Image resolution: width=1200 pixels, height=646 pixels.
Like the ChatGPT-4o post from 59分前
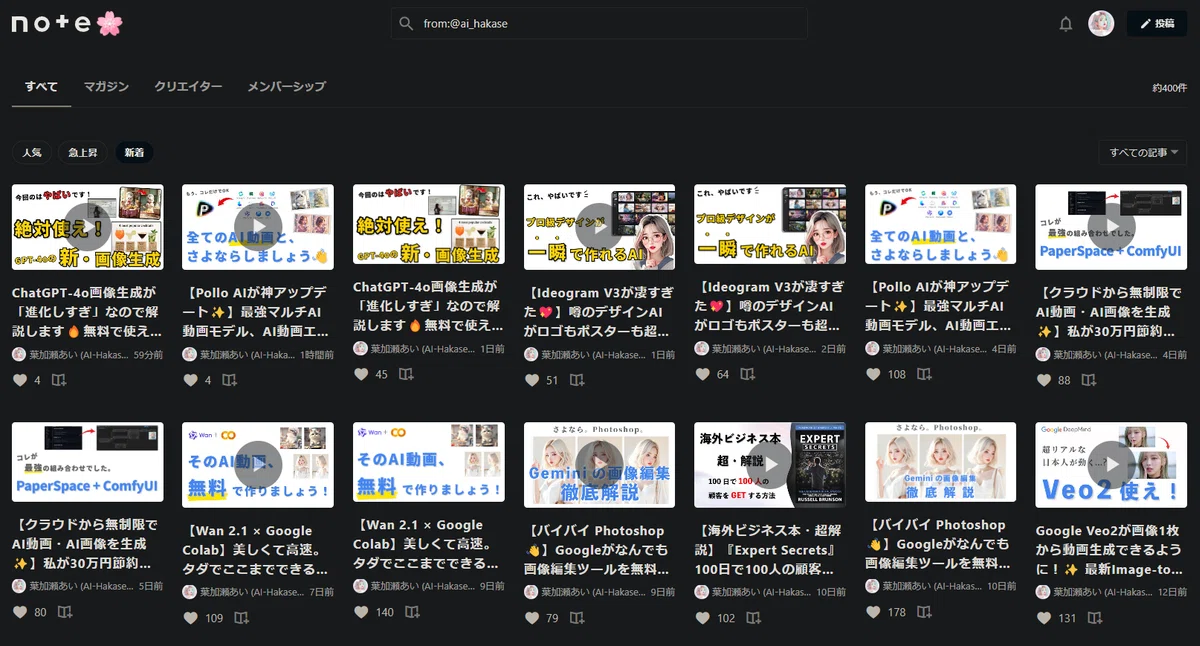tap(20, 380)
